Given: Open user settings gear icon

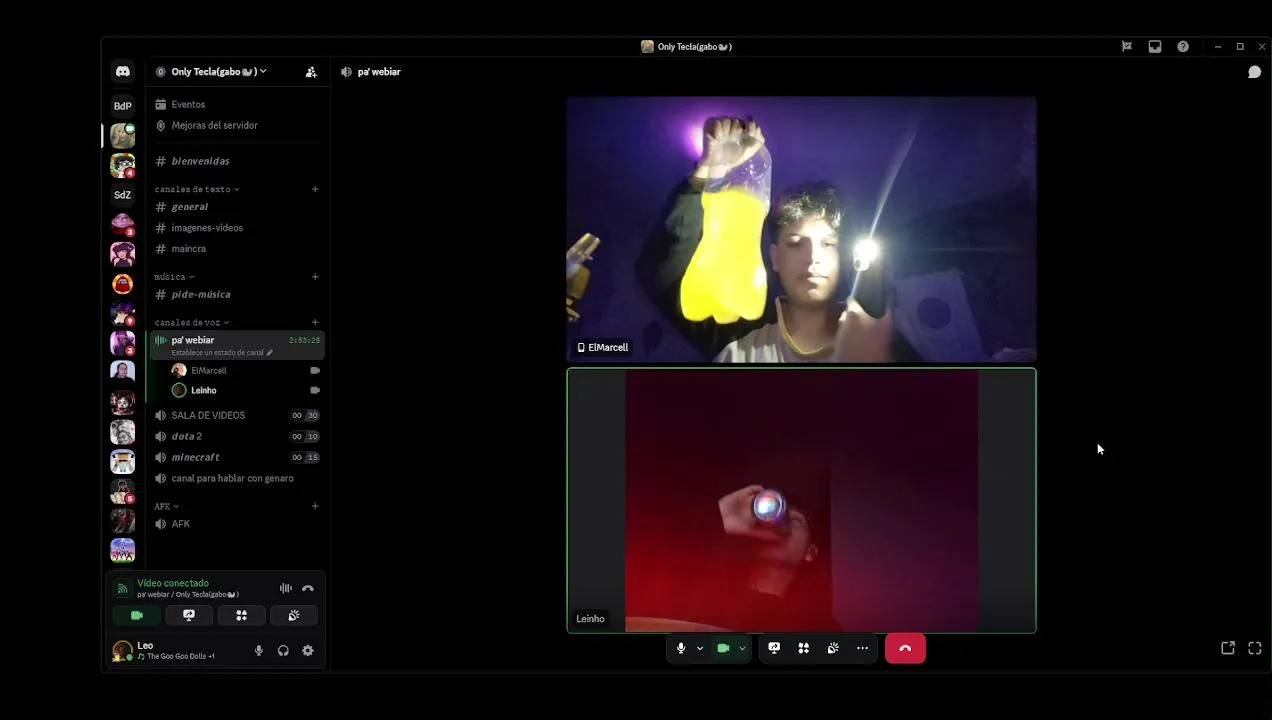Looking at the screenshot, I should pos(308,650).
